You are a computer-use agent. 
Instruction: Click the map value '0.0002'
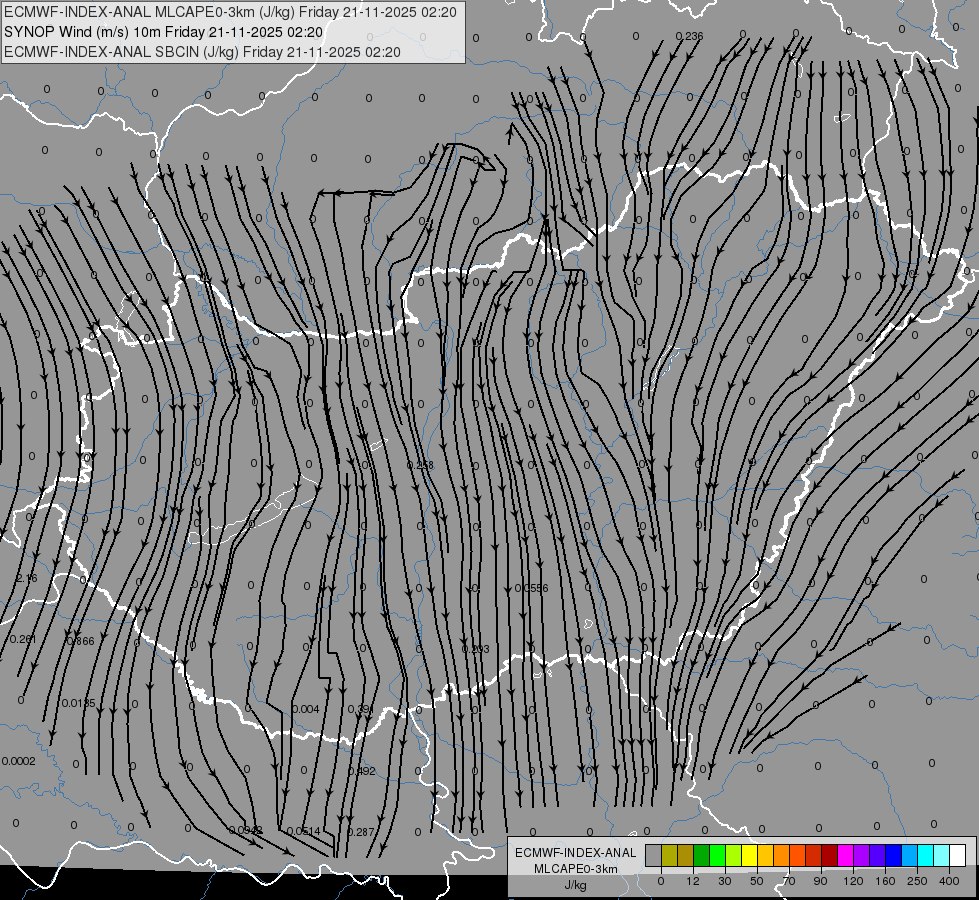tap(18, 761)
